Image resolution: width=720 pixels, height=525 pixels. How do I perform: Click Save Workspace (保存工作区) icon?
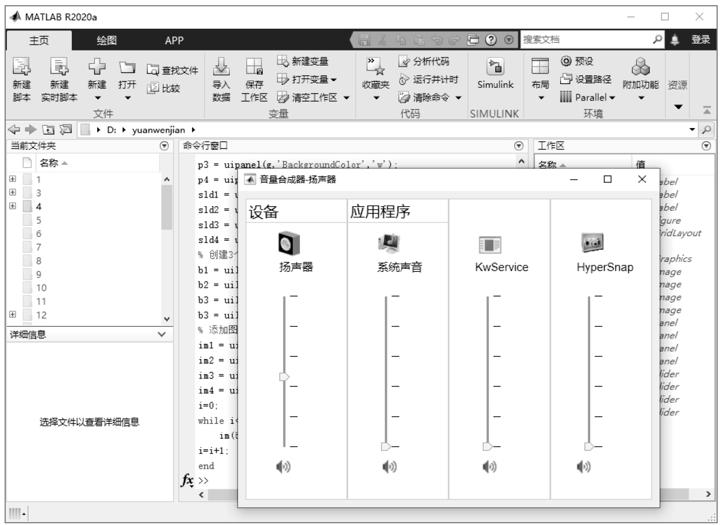[x=254, y=67]
